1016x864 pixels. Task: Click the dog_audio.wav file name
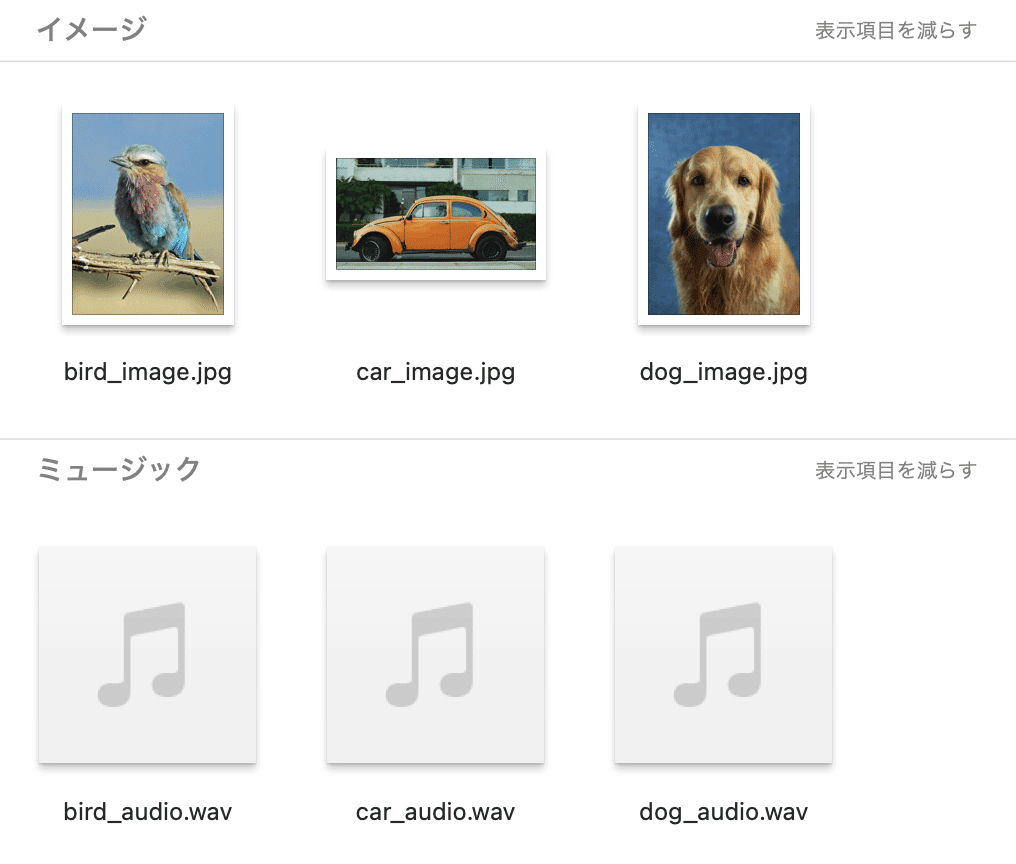point(724,812)
